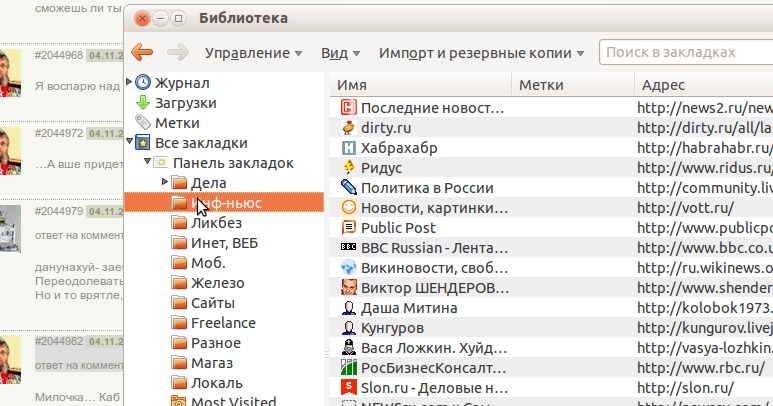Close the Библиотека window

click(142, 19)
